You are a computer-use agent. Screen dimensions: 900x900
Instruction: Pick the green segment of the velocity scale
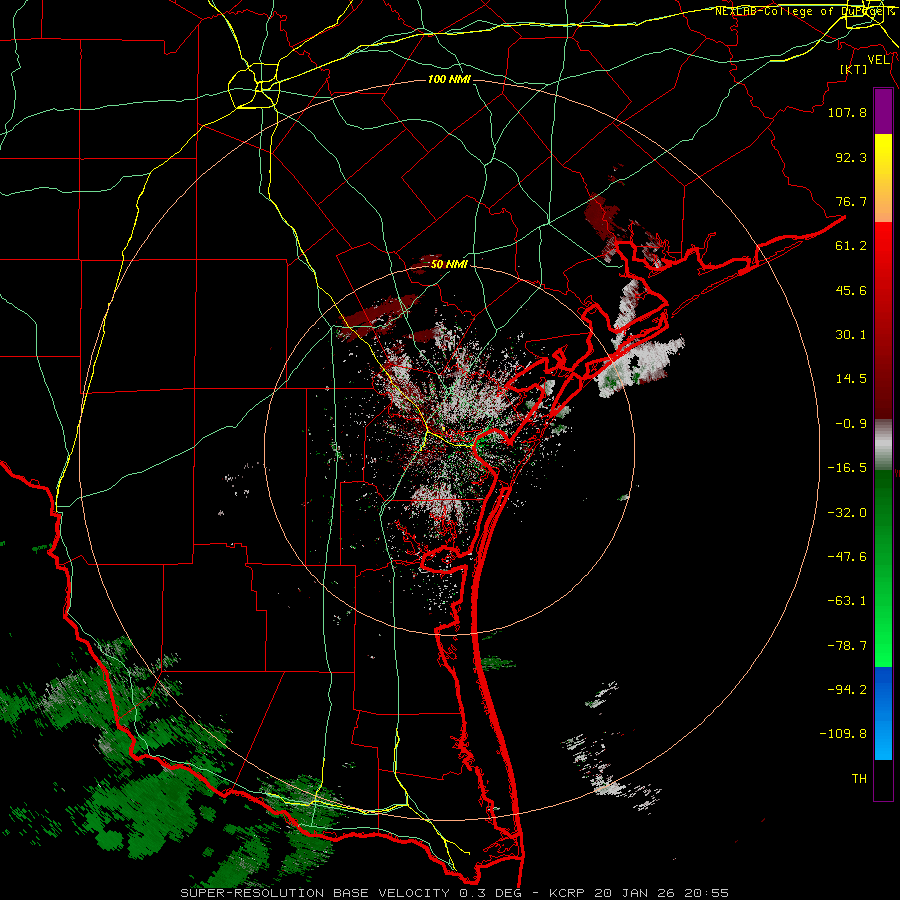tap(883, 568)
